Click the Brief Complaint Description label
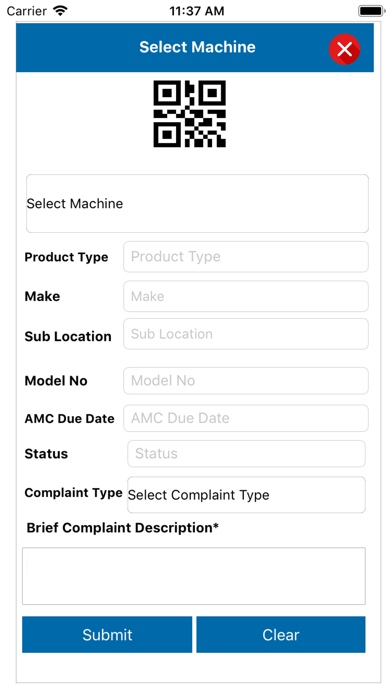392x696 pixels. pos(123,528)
